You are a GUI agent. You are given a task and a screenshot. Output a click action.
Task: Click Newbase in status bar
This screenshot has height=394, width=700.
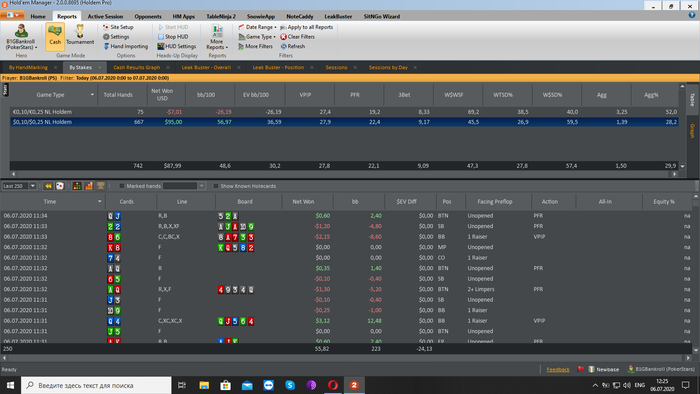tap(604, 369)
